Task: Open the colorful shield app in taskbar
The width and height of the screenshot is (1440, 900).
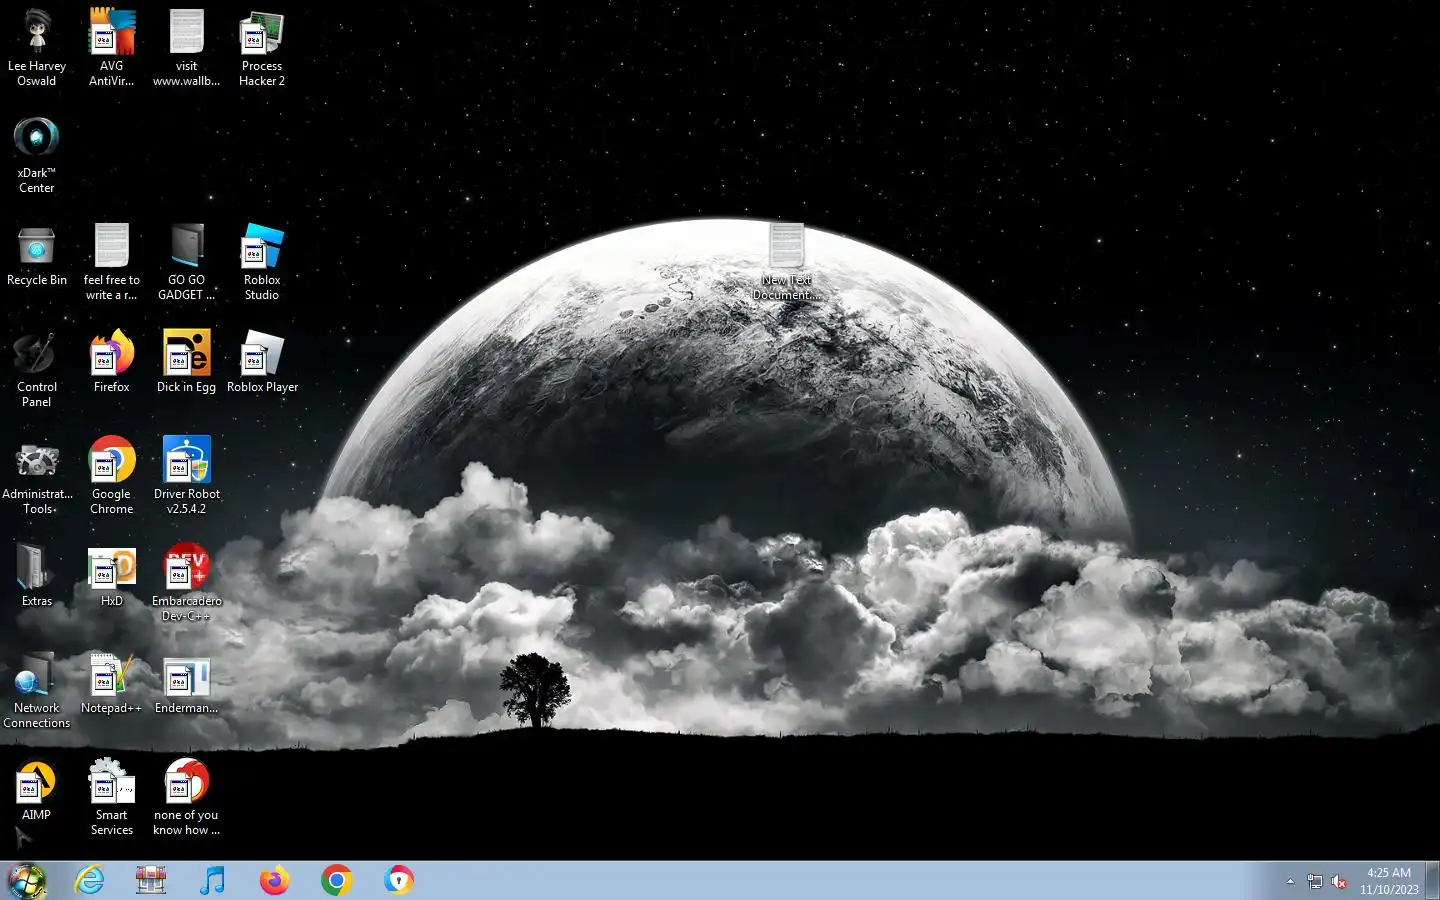Action: point(398,881)
